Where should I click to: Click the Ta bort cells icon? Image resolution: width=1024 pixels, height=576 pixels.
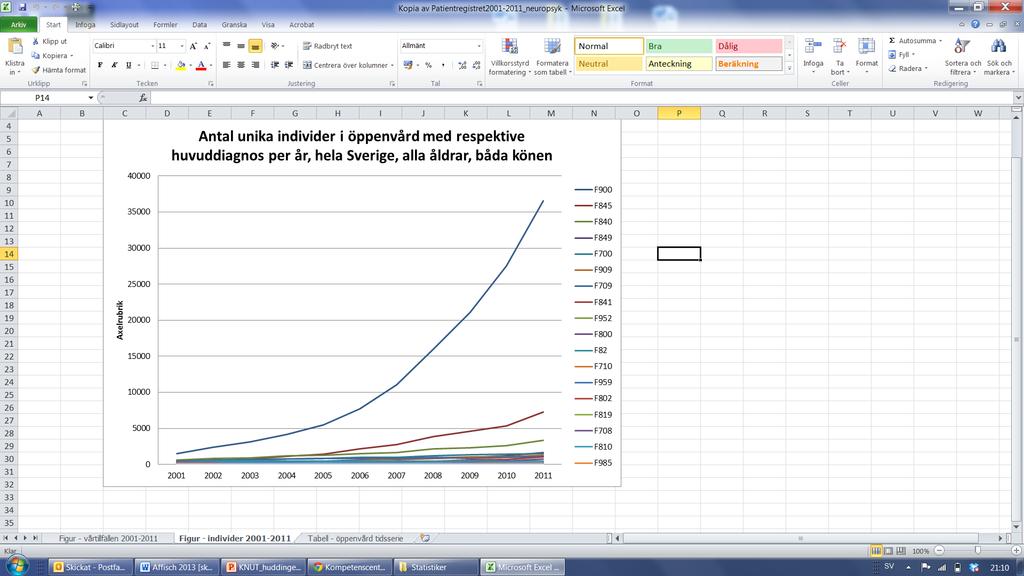839,47
